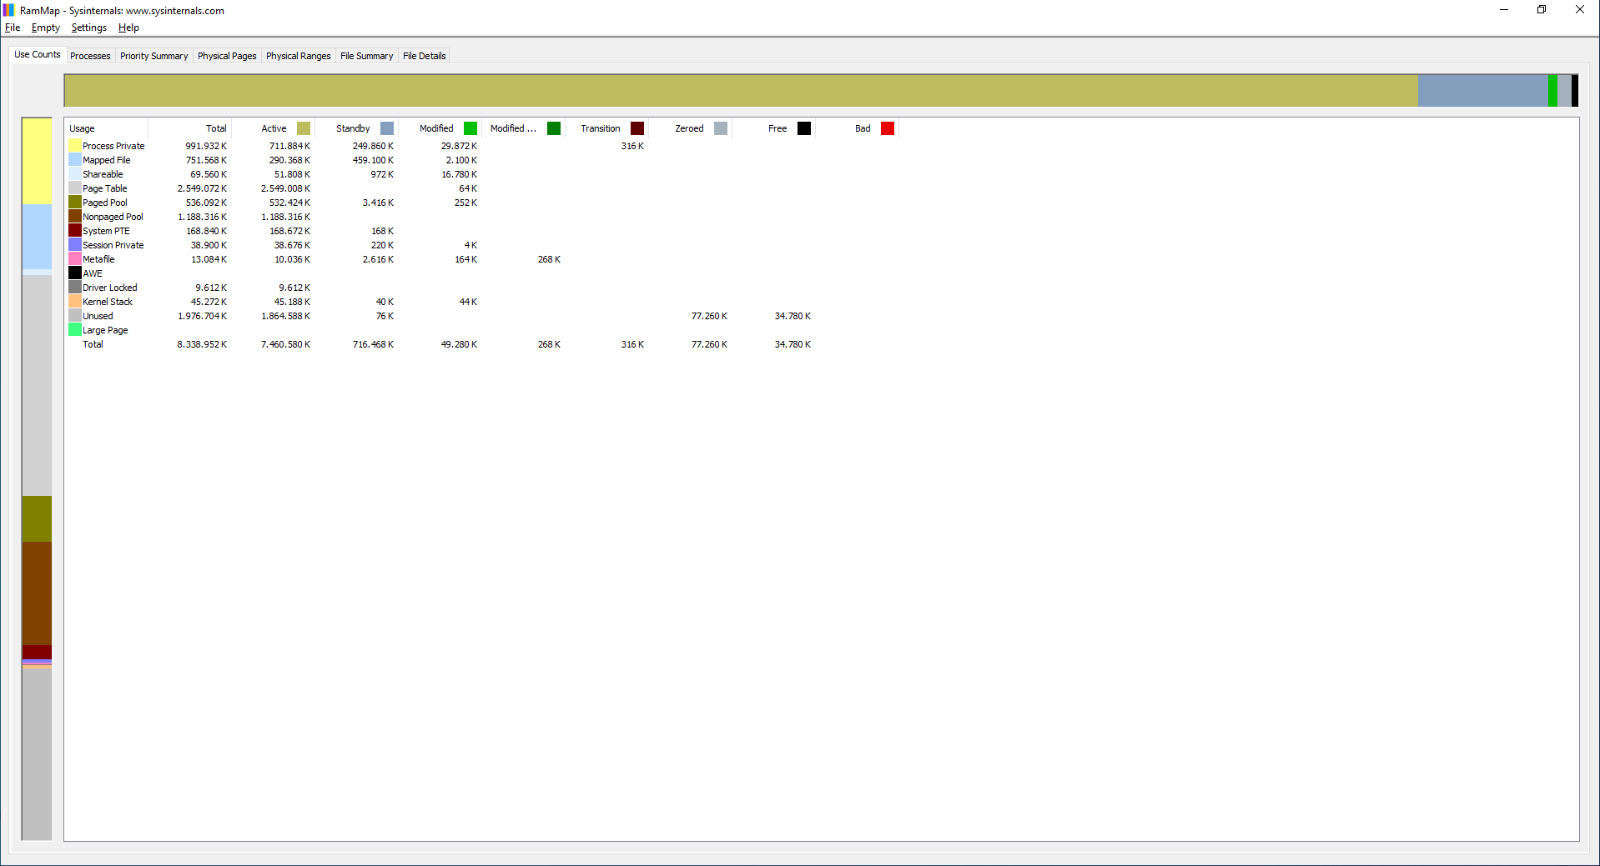
Task: Click the Modified column green swatch
Action: 470,128
